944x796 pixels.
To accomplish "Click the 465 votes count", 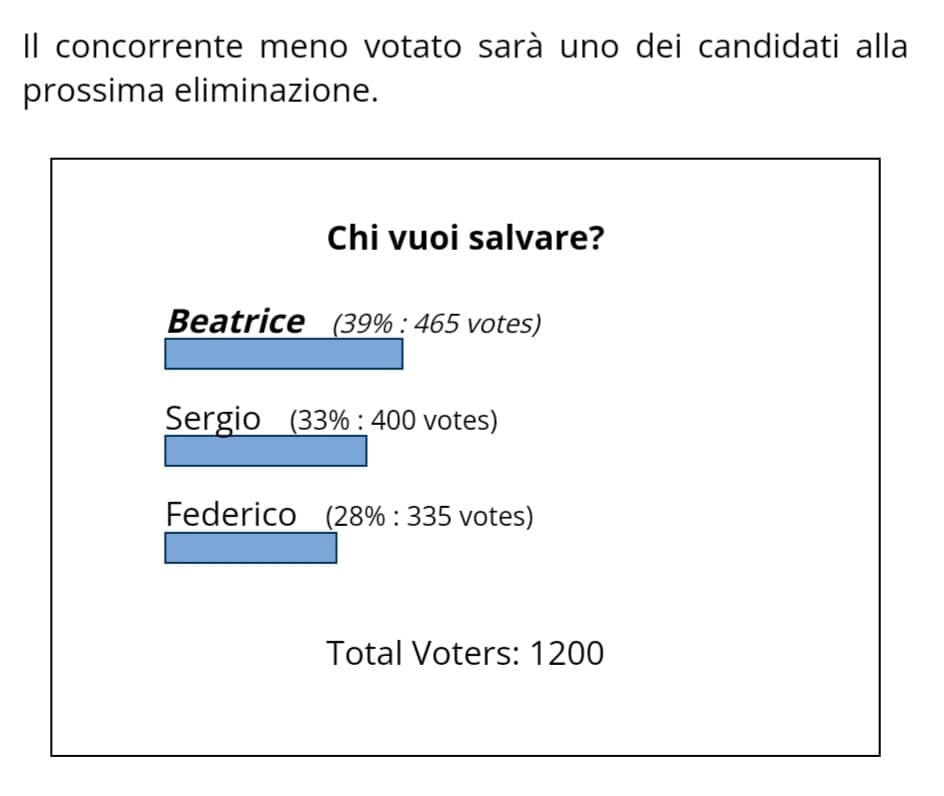I will (x=475, y=324).
